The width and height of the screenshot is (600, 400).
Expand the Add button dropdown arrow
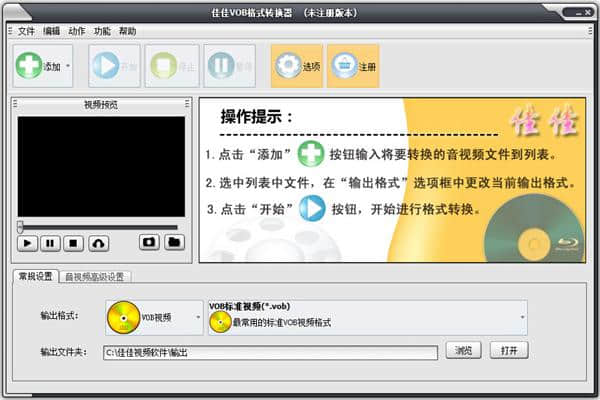(68, 66)
